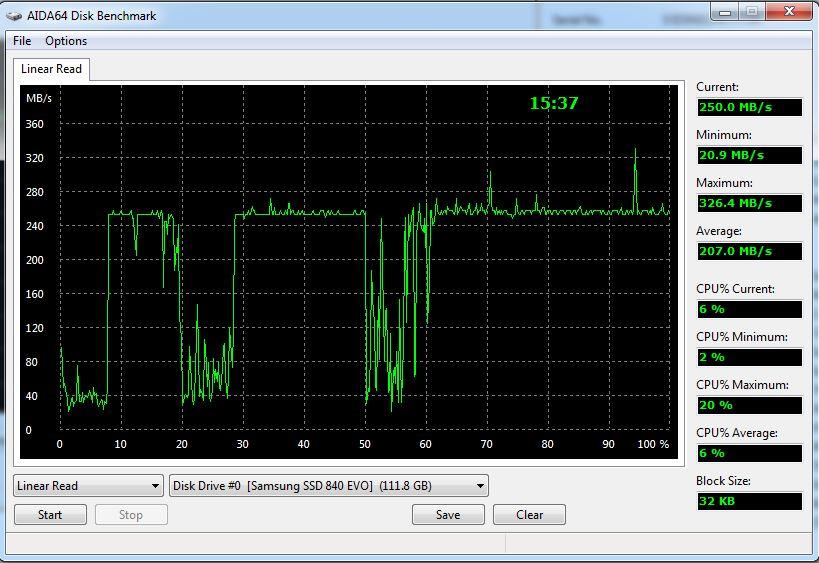Image resolution: width=819 pixels, height=563 pixels.
Task: Open the Options menu
Action: coord(66,41)
